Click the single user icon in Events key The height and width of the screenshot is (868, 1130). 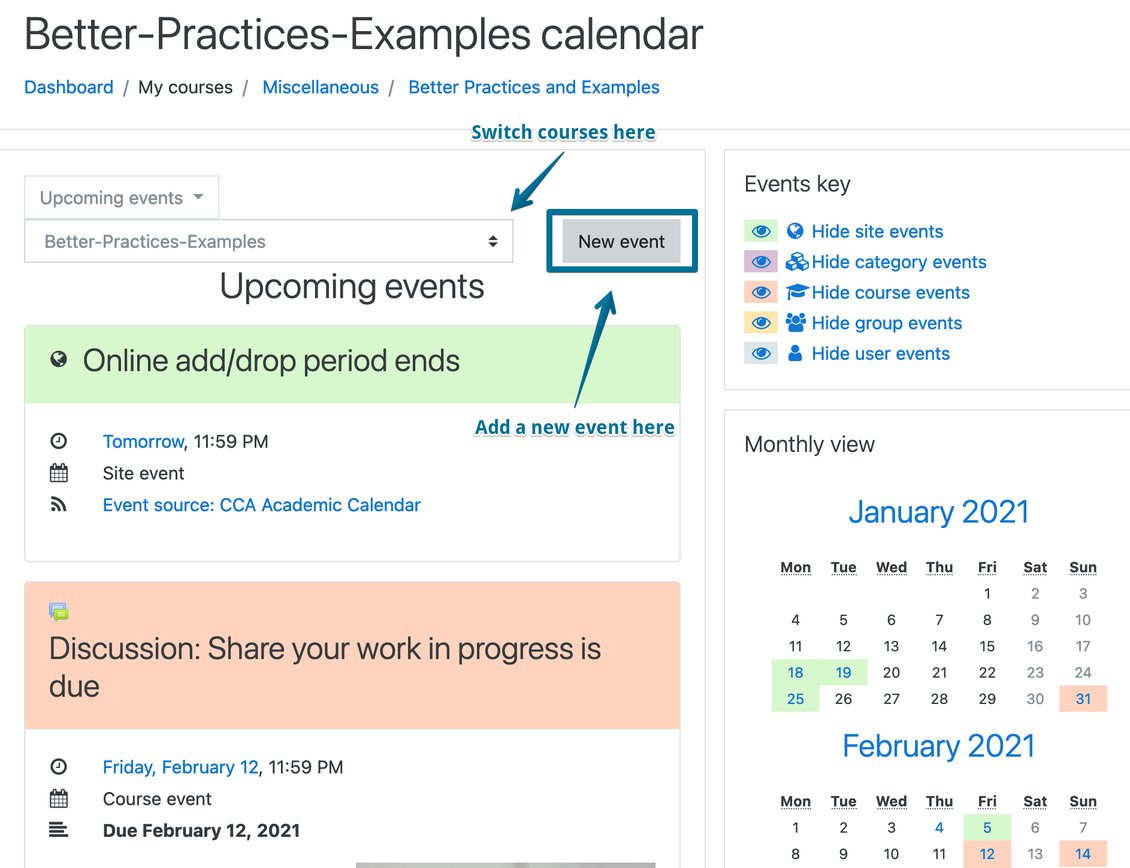point(795,353)
